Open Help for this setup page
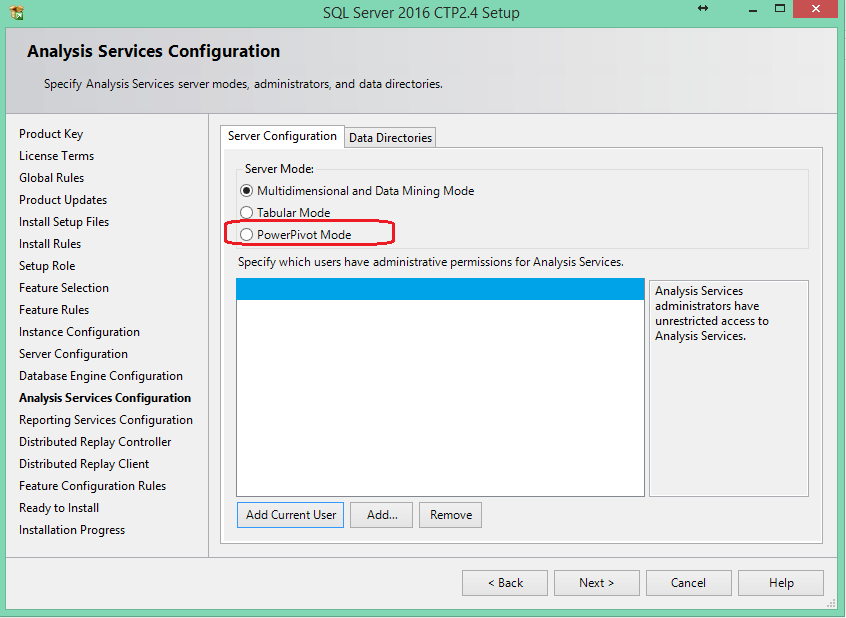The image size is (846, 618). pyautogui.click(x=781, y=583)
